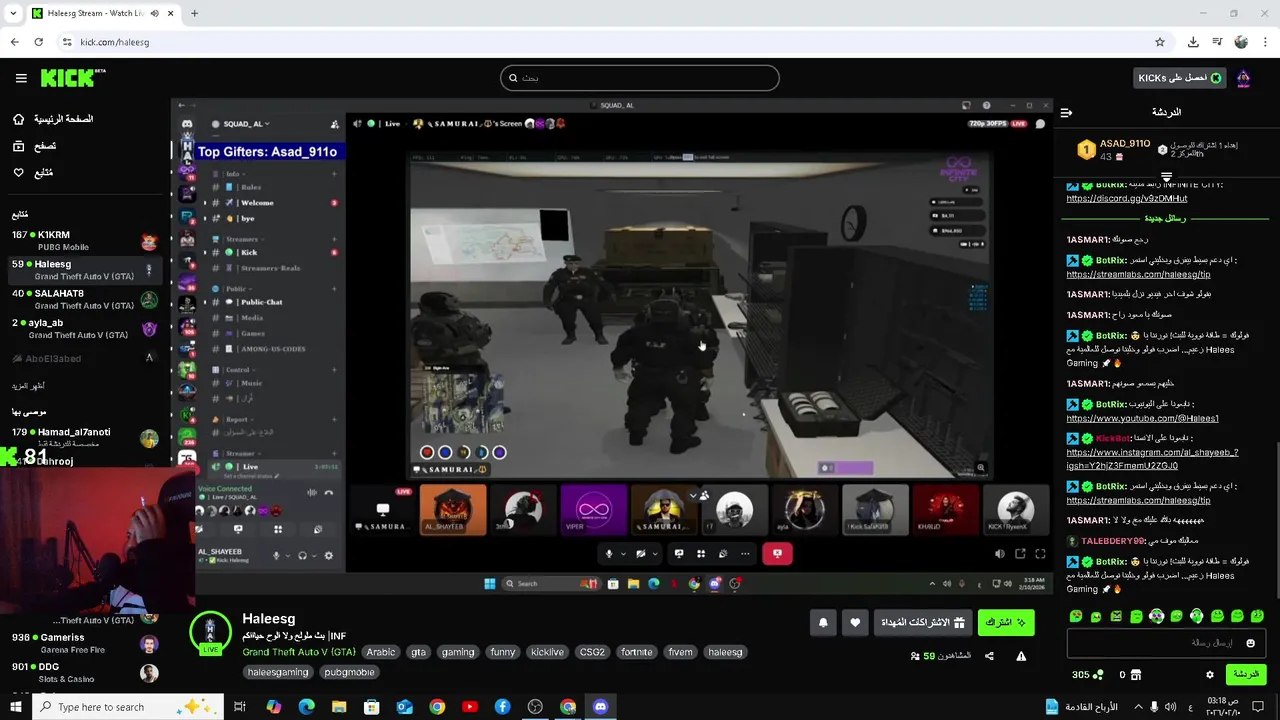This screenshot has width=1280, height=720.
Task: Open the chat shop icon
Action: pos(1136,675)
